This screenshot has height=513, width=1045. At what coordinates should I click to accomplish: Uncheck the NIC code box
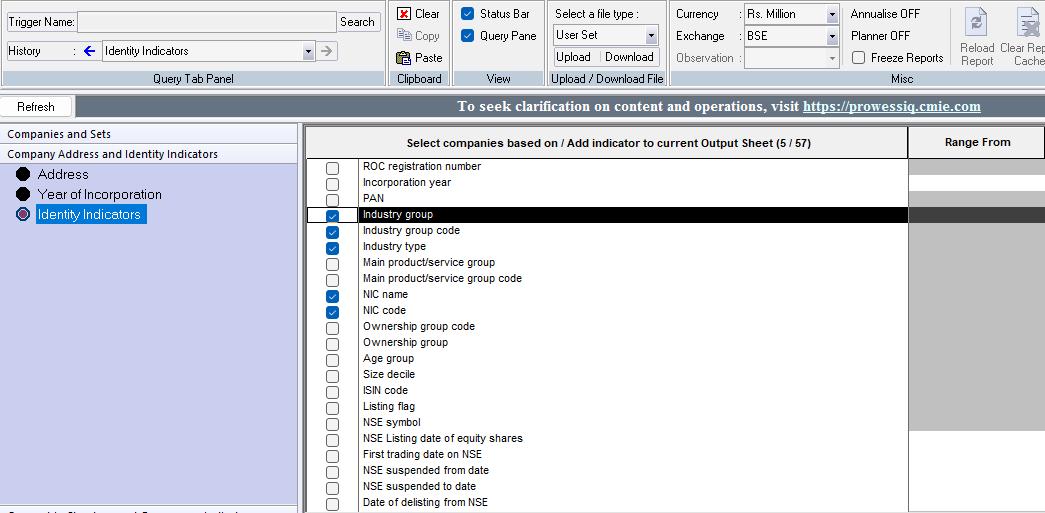(333, 312)
